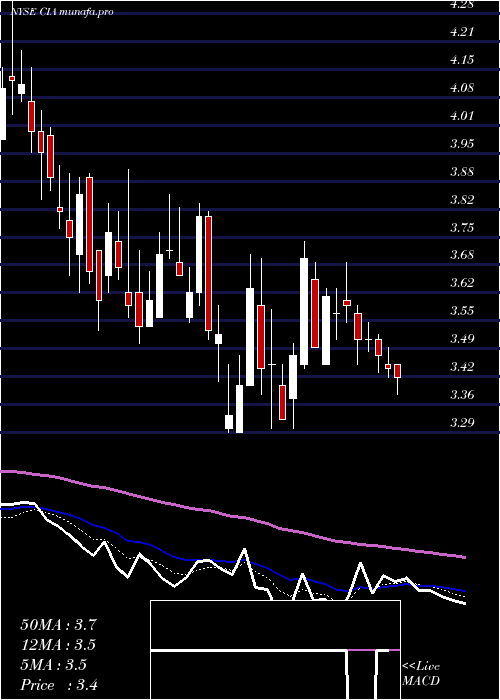Click the 3.95 price axis label
Image resolution: width=500 pixels, height=700 pixels.
pyautogui.click(x=462, y=144)
